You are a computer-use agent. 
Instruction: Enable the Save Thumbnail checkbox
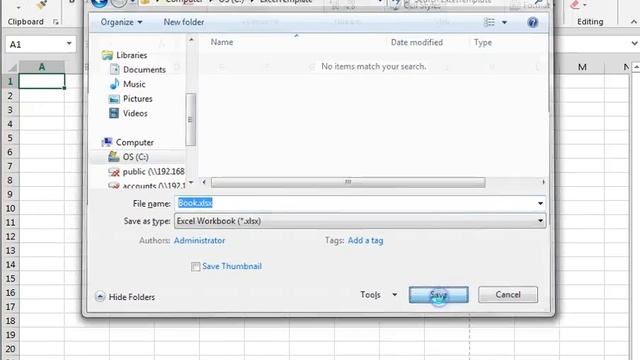click(196, 267)
